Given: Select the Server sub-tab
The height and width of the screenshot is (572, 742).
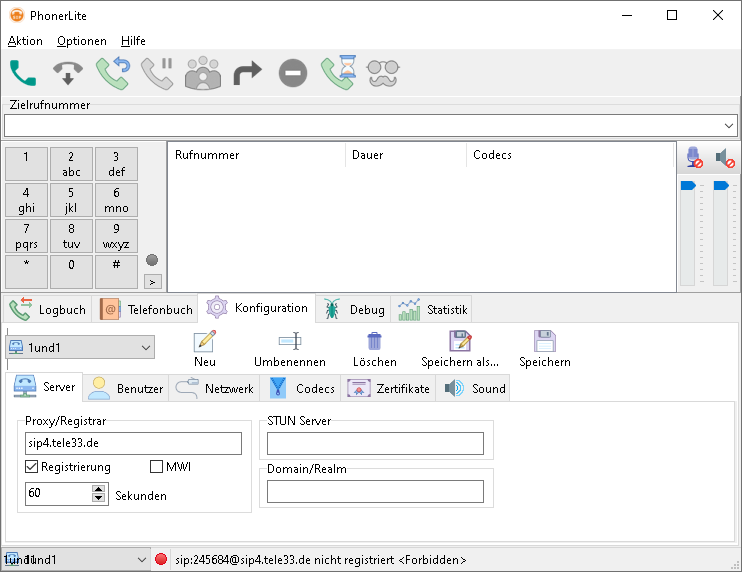Looking at the screenshot, I should (44, 387).
